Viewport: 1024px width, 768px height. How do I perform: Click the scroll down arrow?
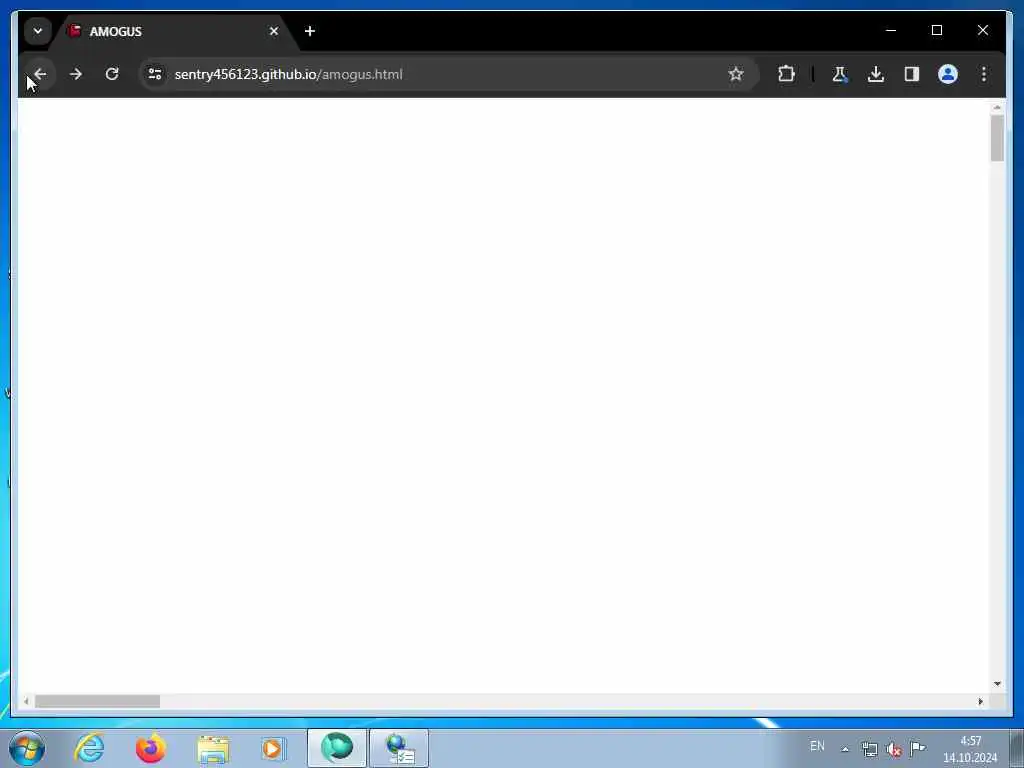(997, 684)
